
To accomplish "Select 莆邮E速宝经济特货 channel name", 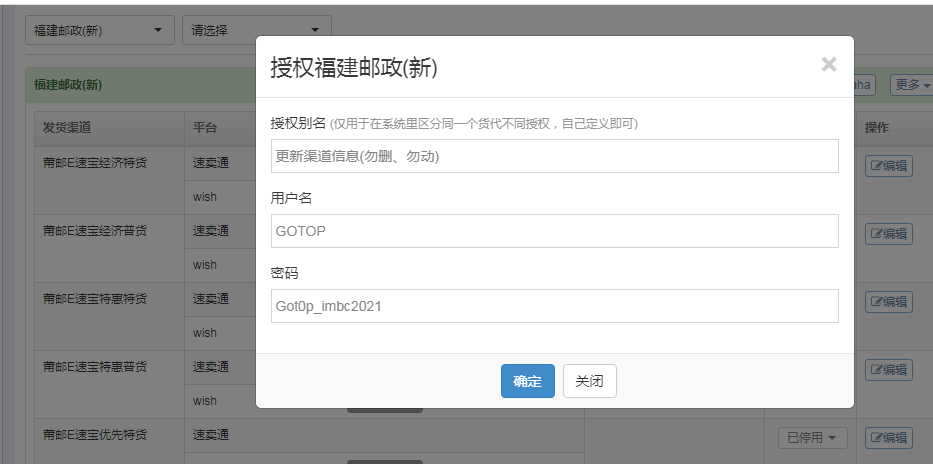I will (x=95, y=163).
